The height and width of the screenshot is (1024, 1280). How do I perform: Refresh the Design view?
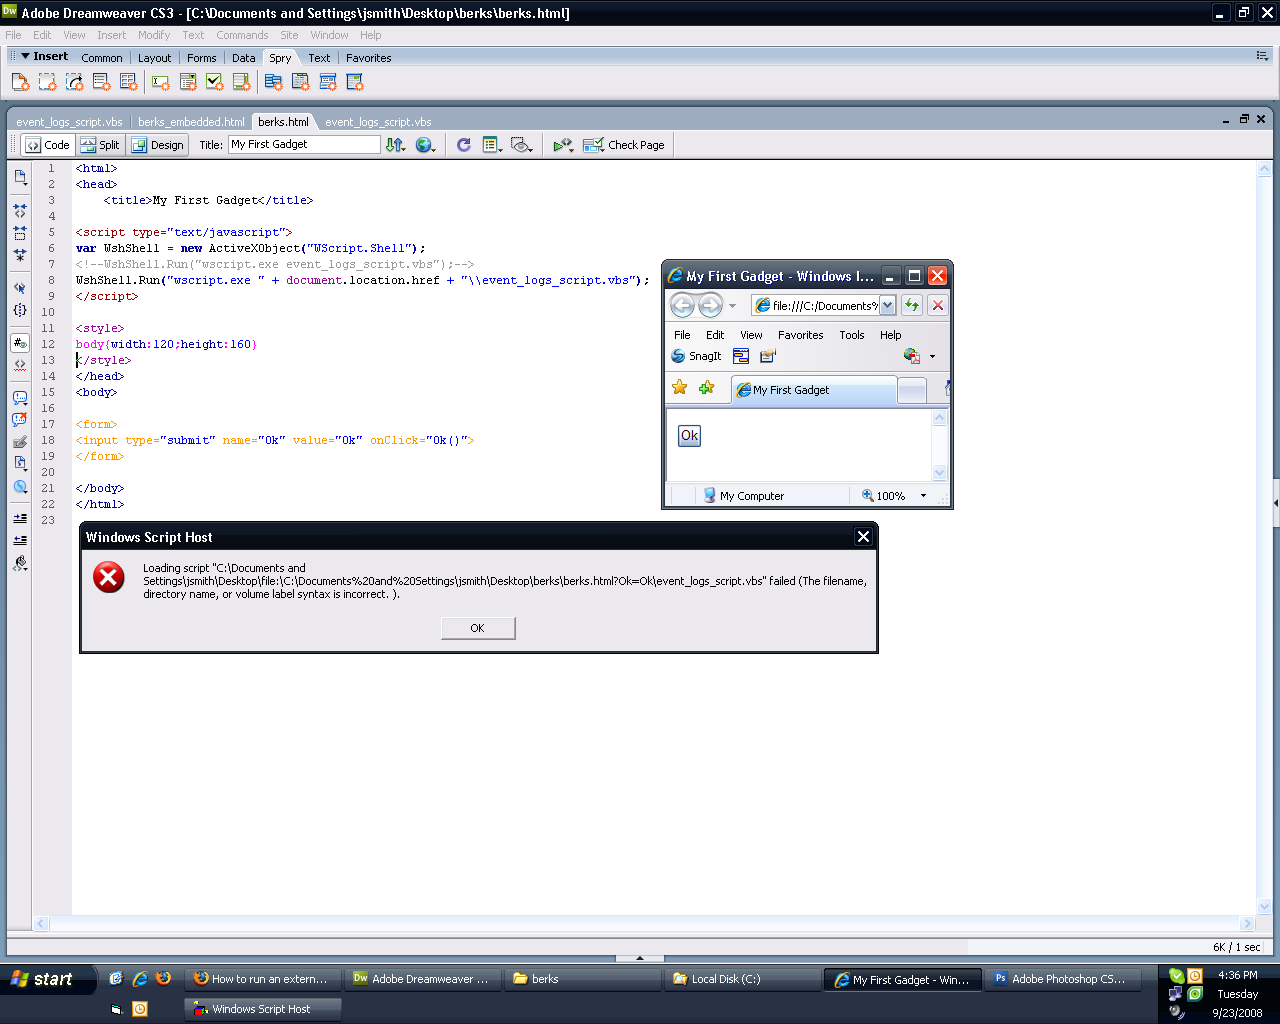click(x=463, y=144)
